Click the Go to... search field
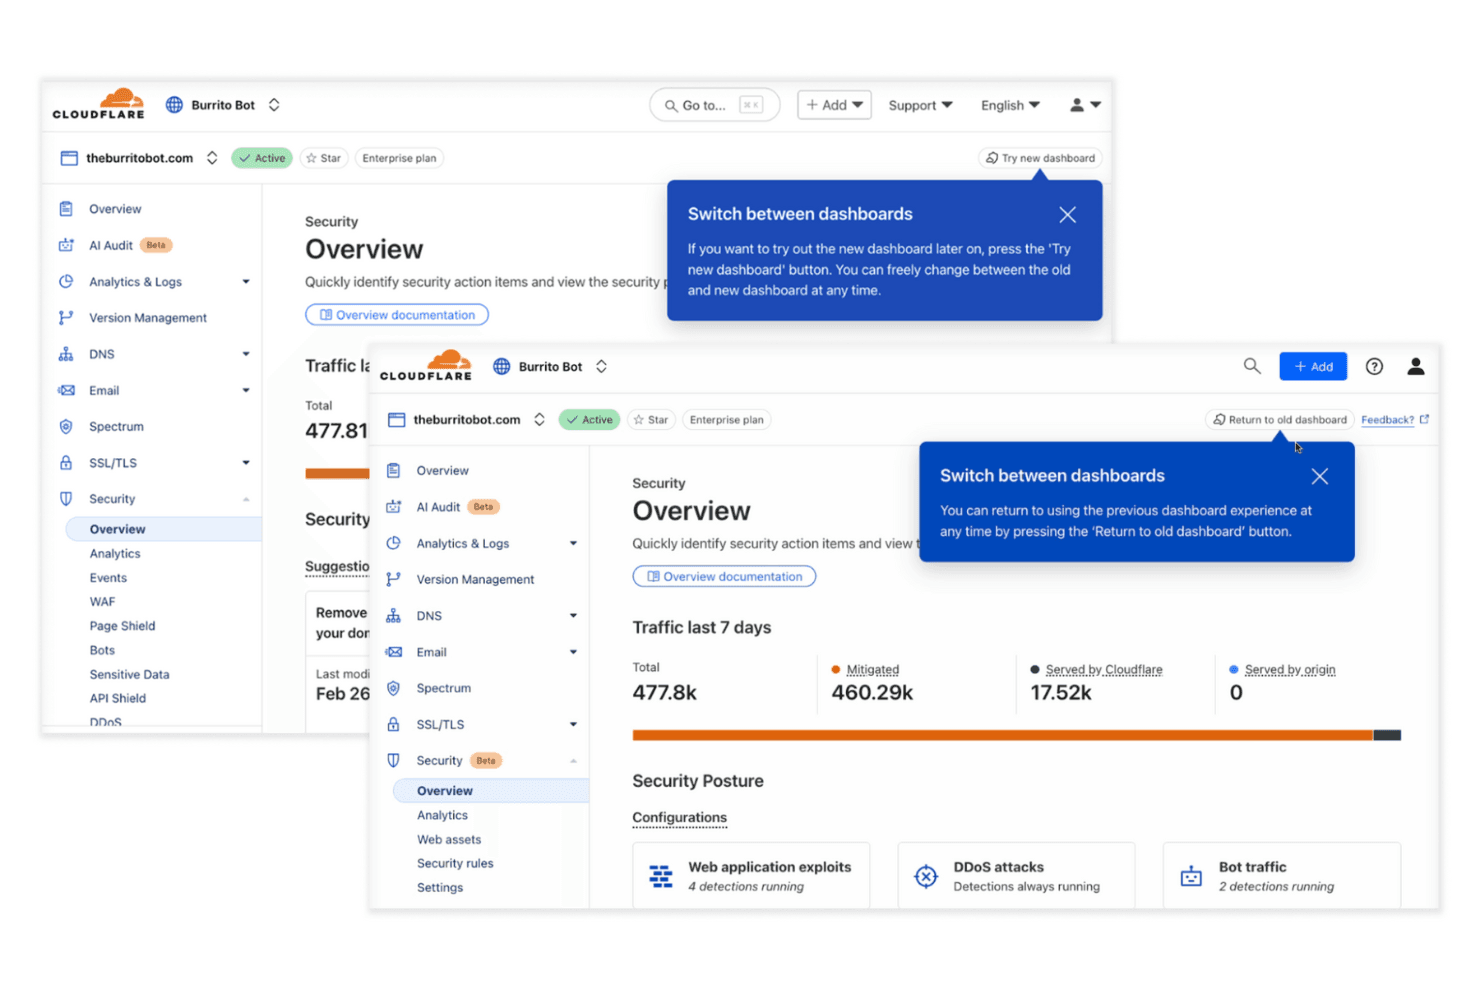 714,105
